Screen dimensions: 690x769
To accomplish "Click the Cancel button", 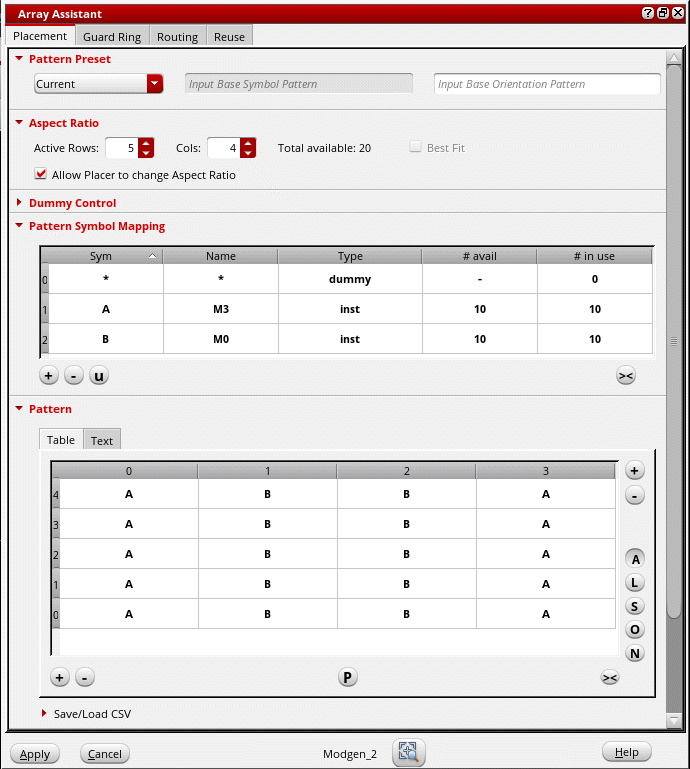I will point(104,754).
